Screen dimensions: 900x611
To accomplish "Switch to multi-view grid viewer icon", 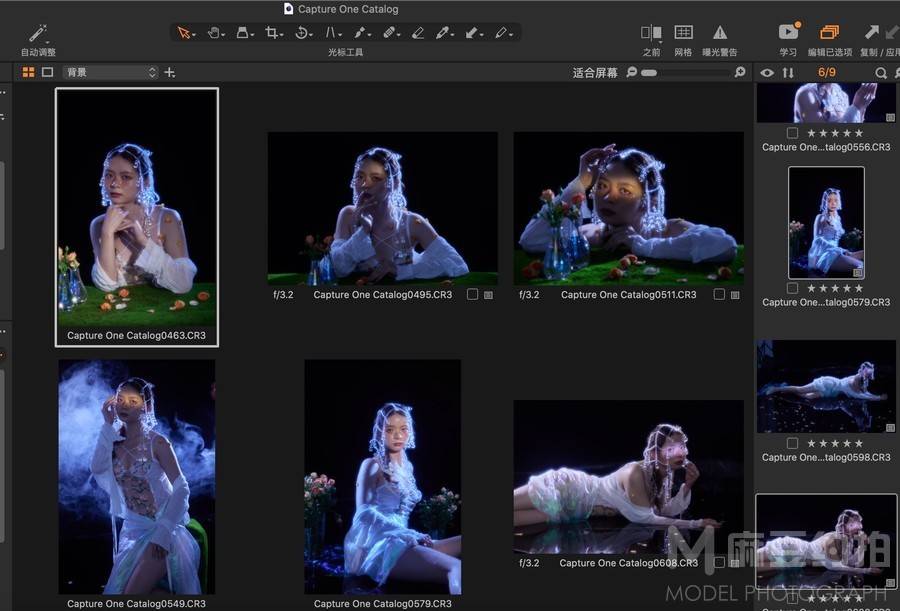I will pos(28,72).
